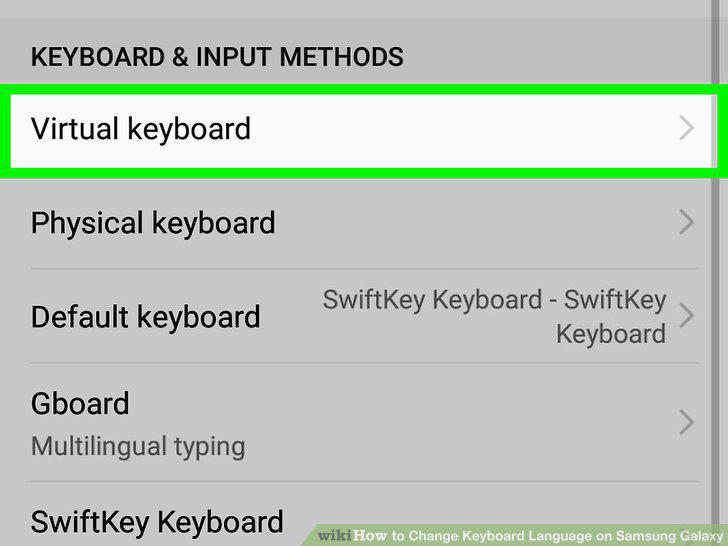Tap empty area of Virtual keyboard row

464,130
